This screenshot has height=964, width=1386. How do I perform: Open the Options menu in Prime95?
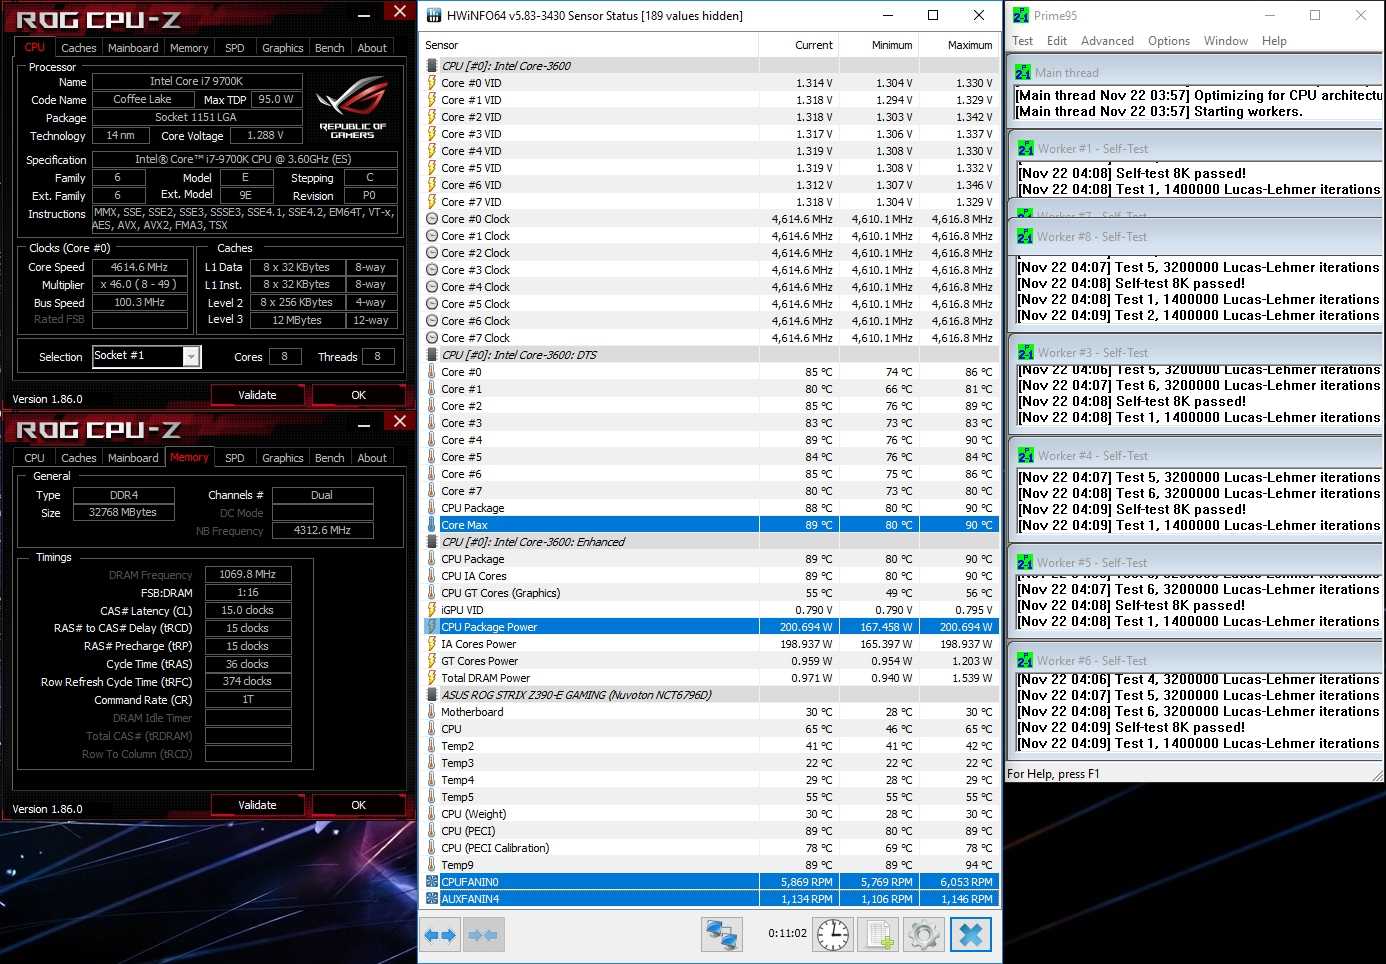tap(1168, 41)
